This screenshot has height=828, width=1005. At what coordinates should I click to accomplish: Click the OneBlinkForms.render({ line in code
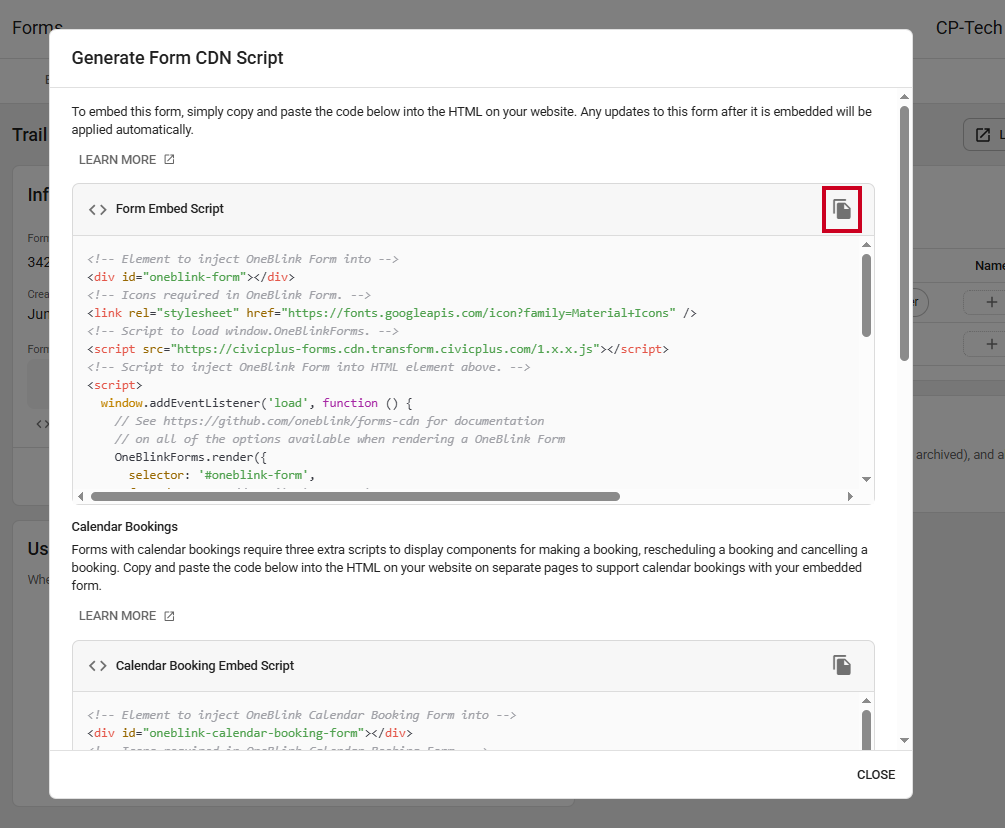(190, 457)
